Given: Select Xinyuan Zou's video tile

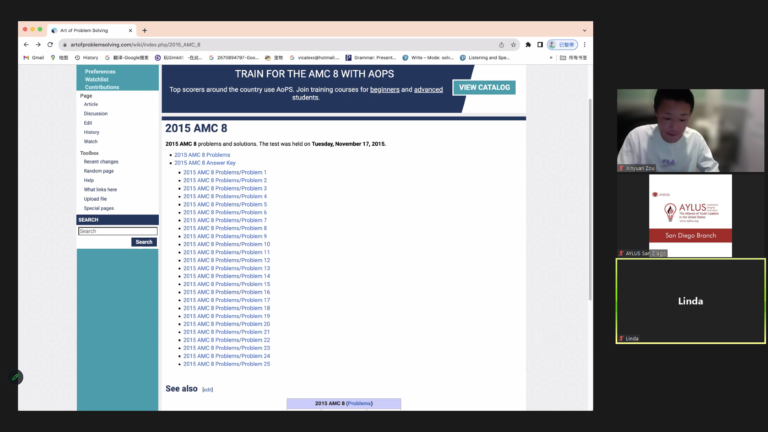Looking at the screenshot, I should (x=690, y=130).
